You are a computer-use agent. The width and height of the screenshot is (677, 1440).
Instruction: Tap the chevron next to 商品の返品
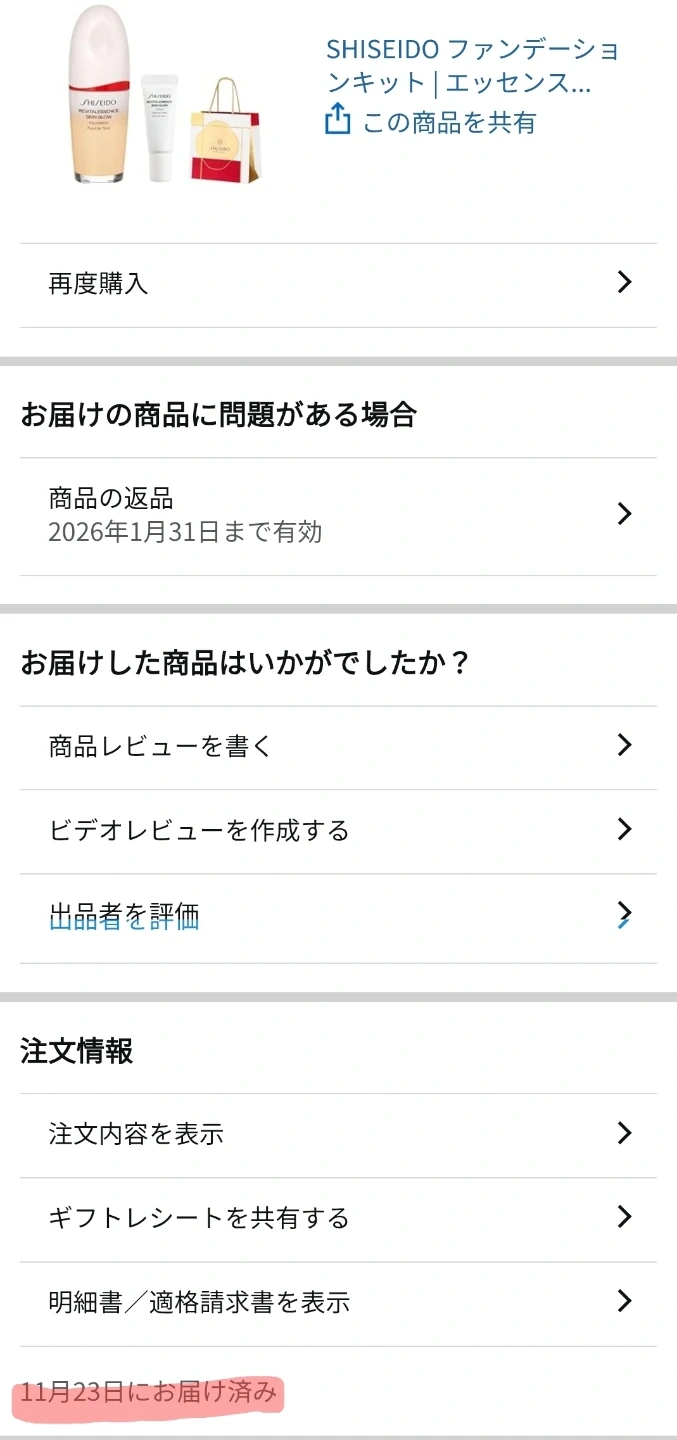pos(625,514)
